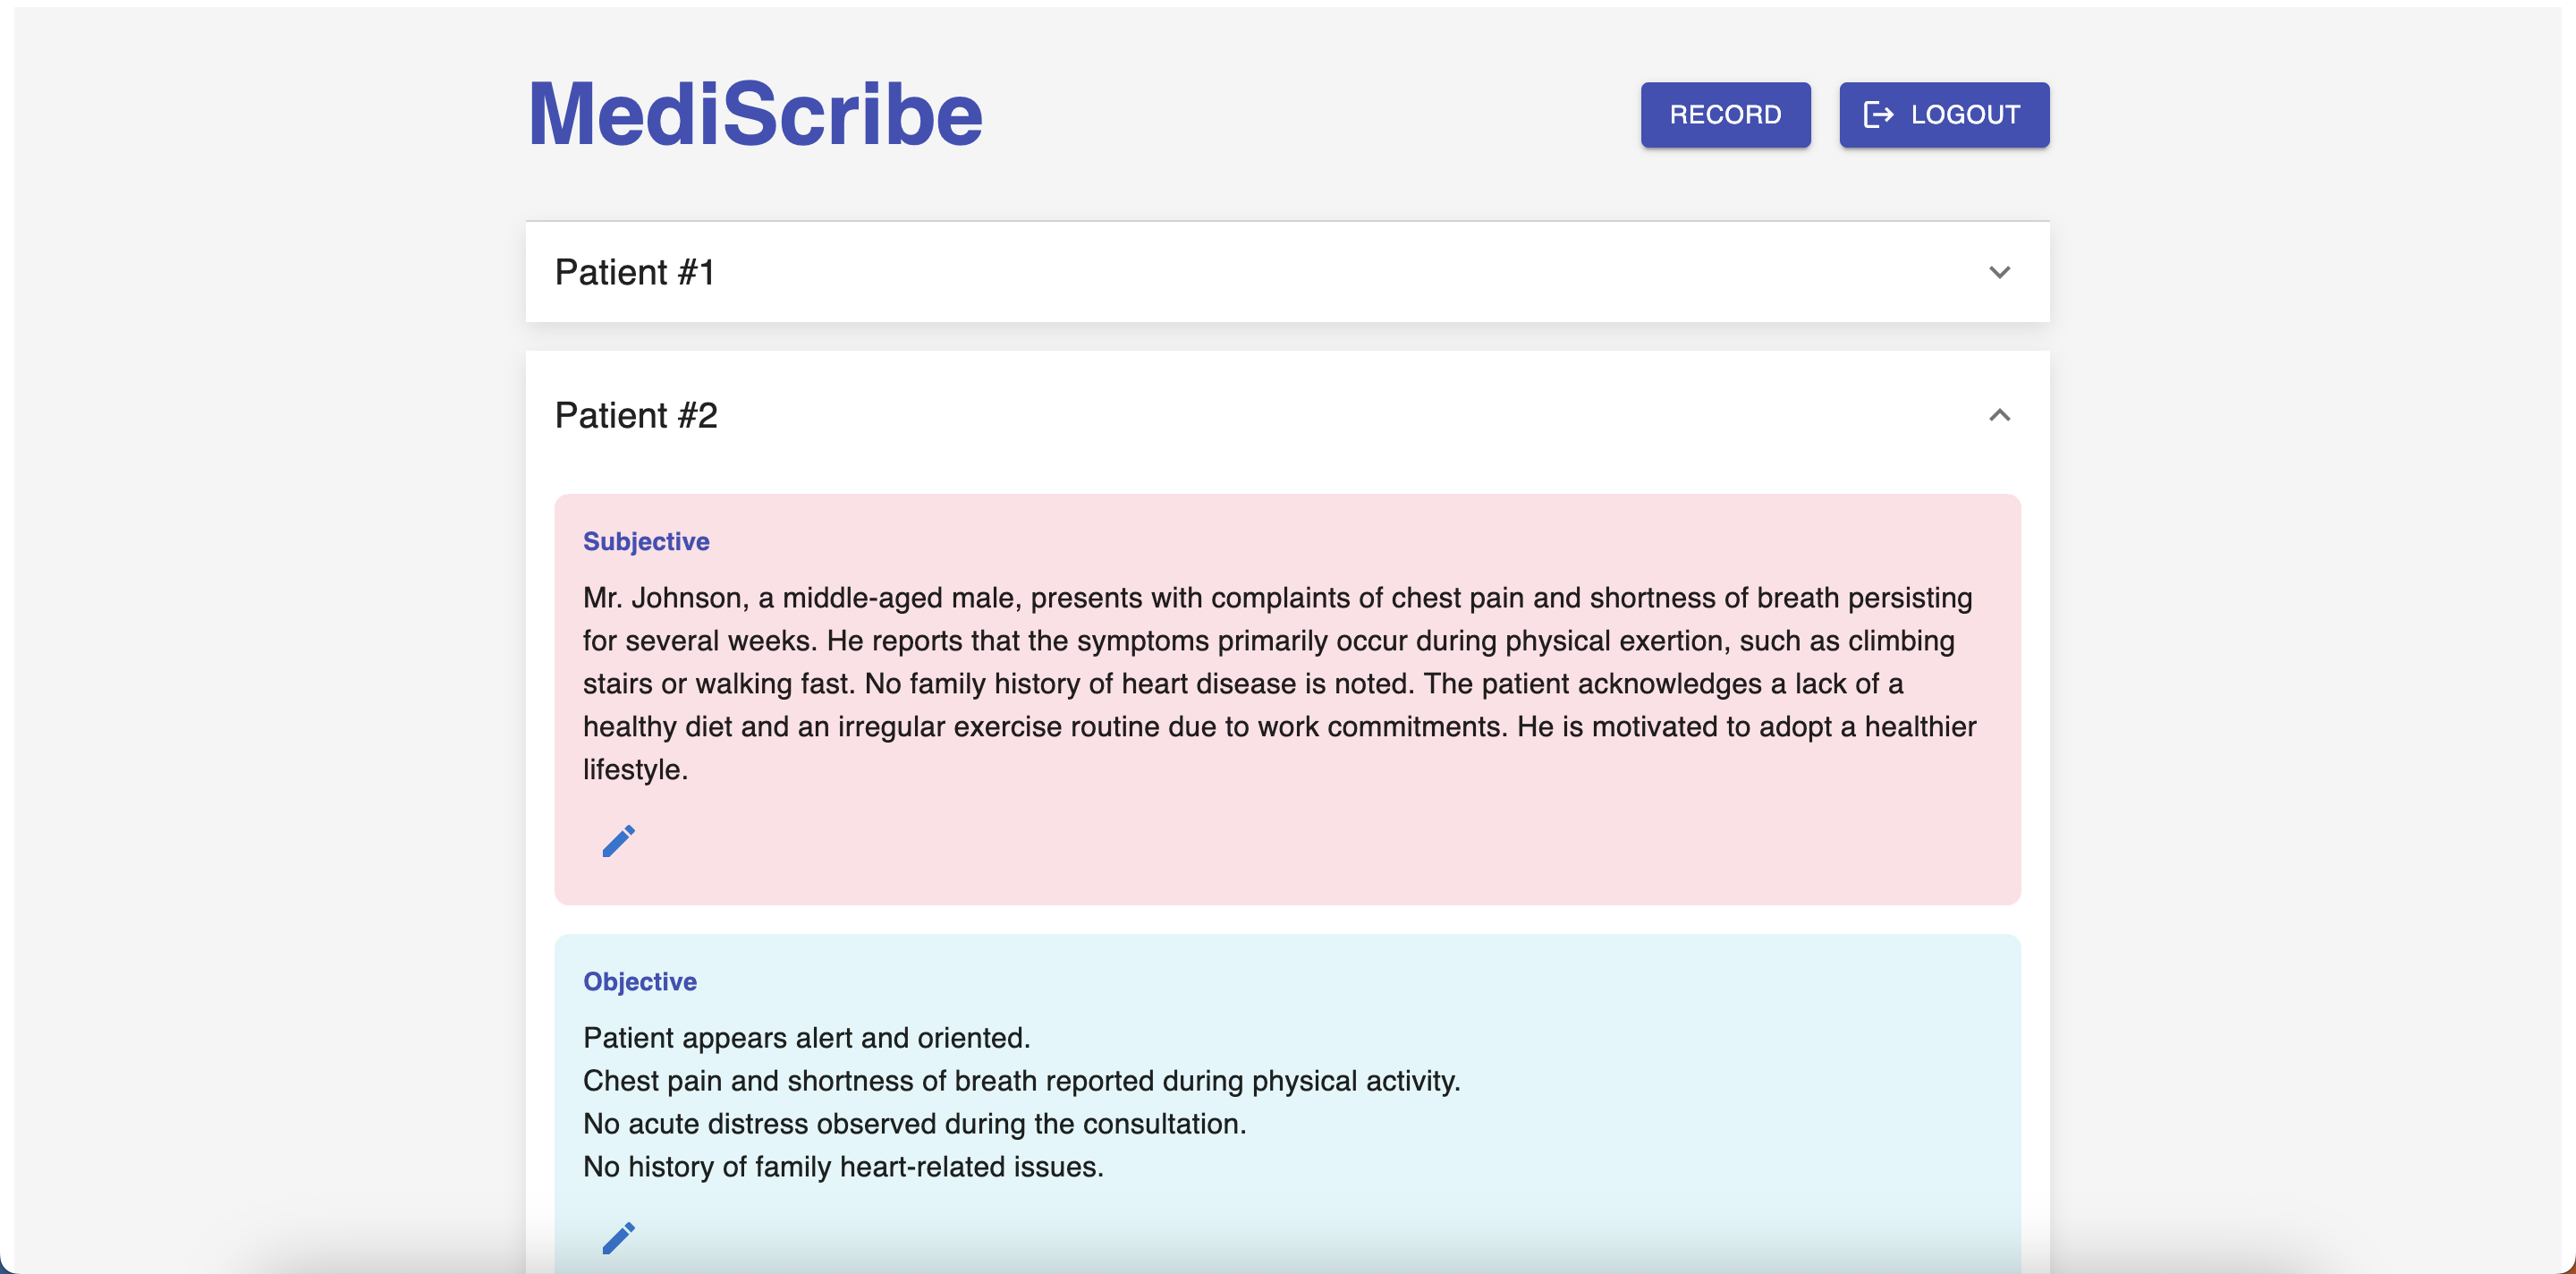Select the Subjective section heading
The height and width of the screenshot is (1274, 2576).
[646, 541]
